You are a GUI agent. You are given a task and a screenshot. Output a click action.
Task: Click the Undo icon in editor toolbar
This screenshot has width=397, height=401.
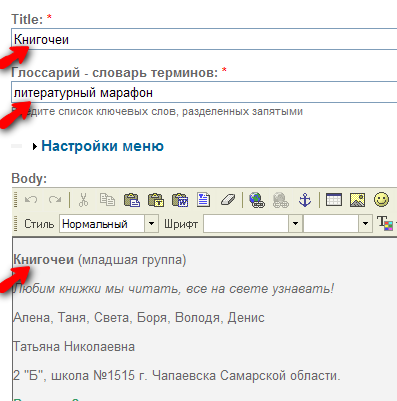click(31, 200)
